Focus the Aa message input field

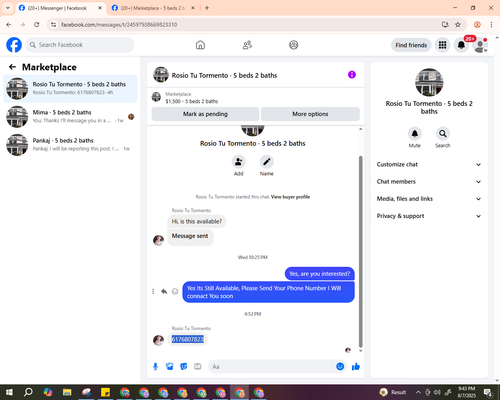272,367
